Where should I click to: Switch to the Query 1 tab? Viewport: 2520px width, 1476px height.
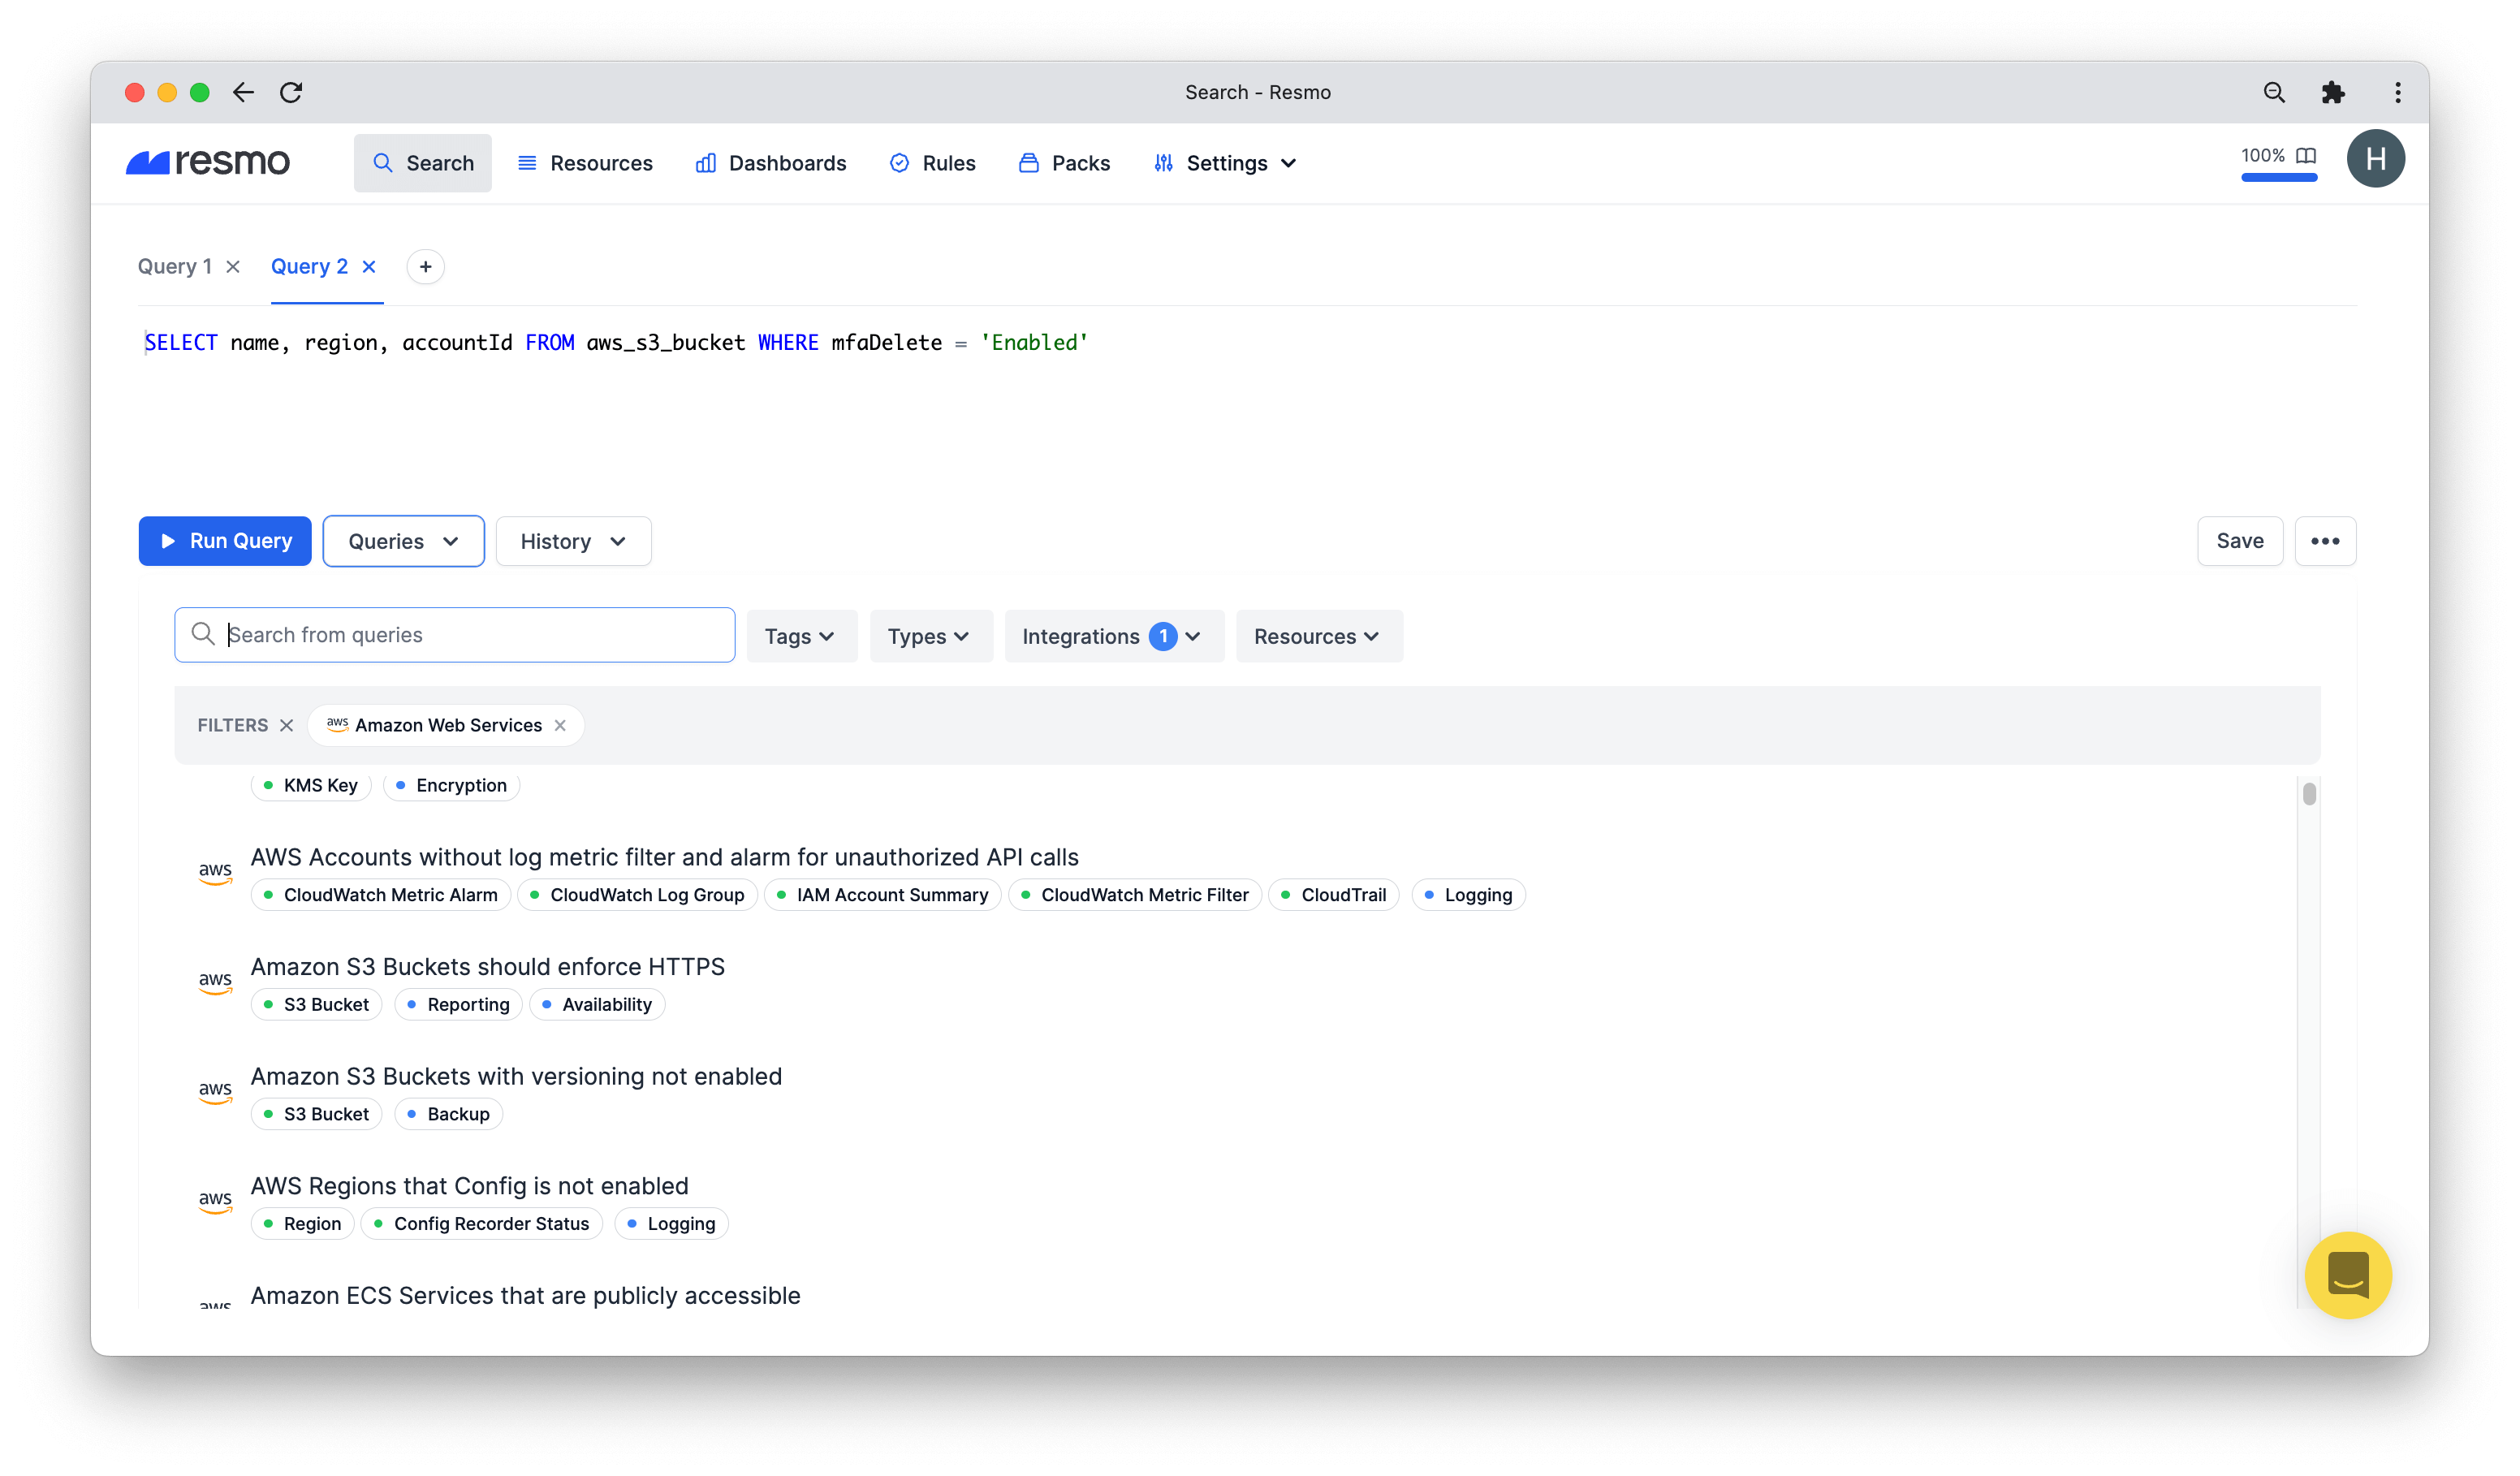[x=175, y=266]
